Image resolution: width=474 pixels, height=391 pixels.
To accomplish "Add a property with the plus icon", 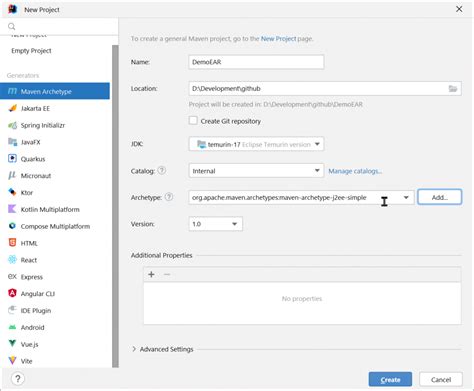I will 151,274.
